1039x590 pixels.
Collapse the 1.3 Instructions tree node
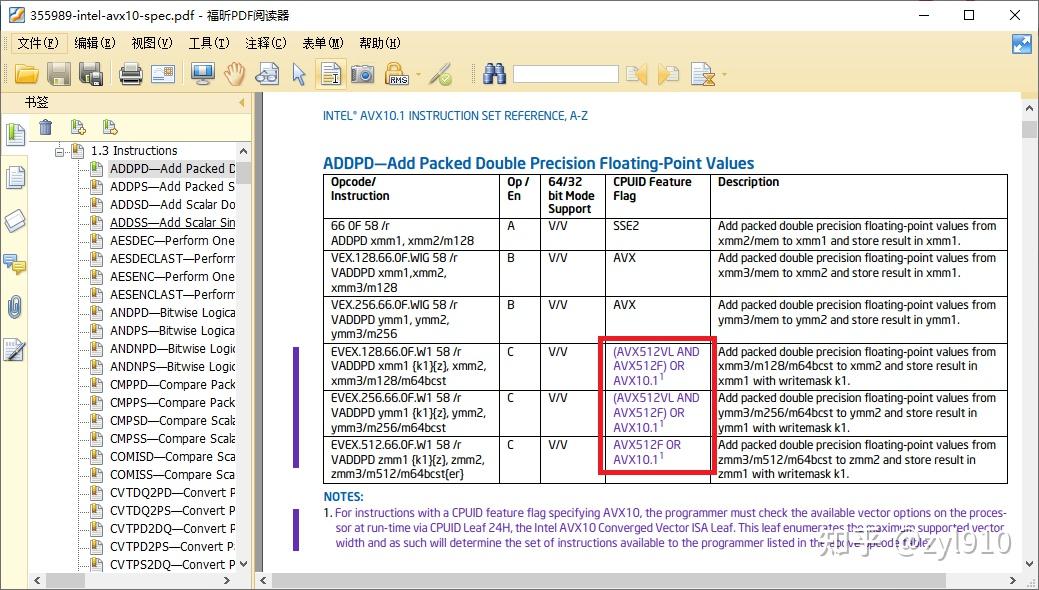coord(60,151)
